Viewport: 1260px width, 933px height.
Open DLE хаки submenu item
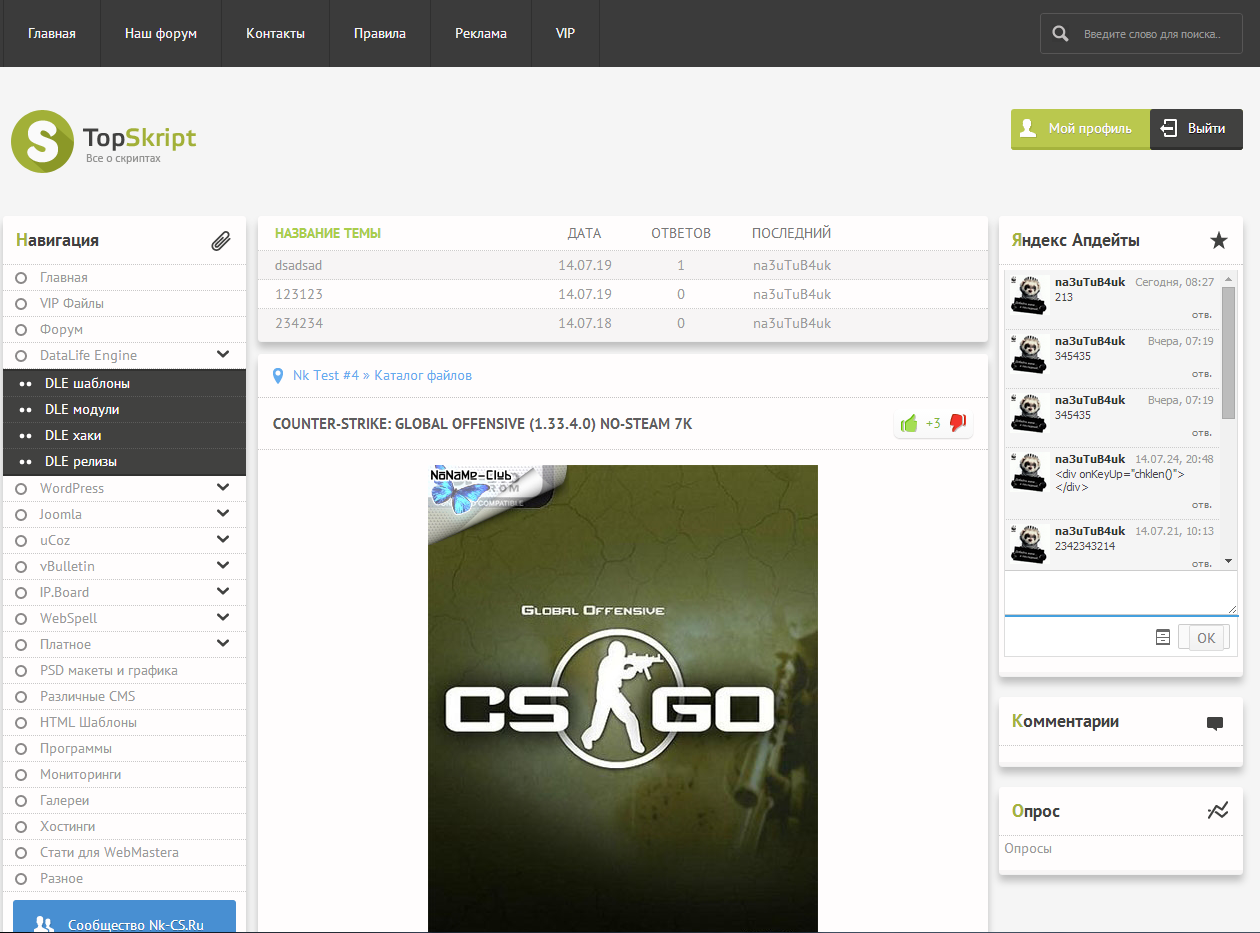pos(73,435)
